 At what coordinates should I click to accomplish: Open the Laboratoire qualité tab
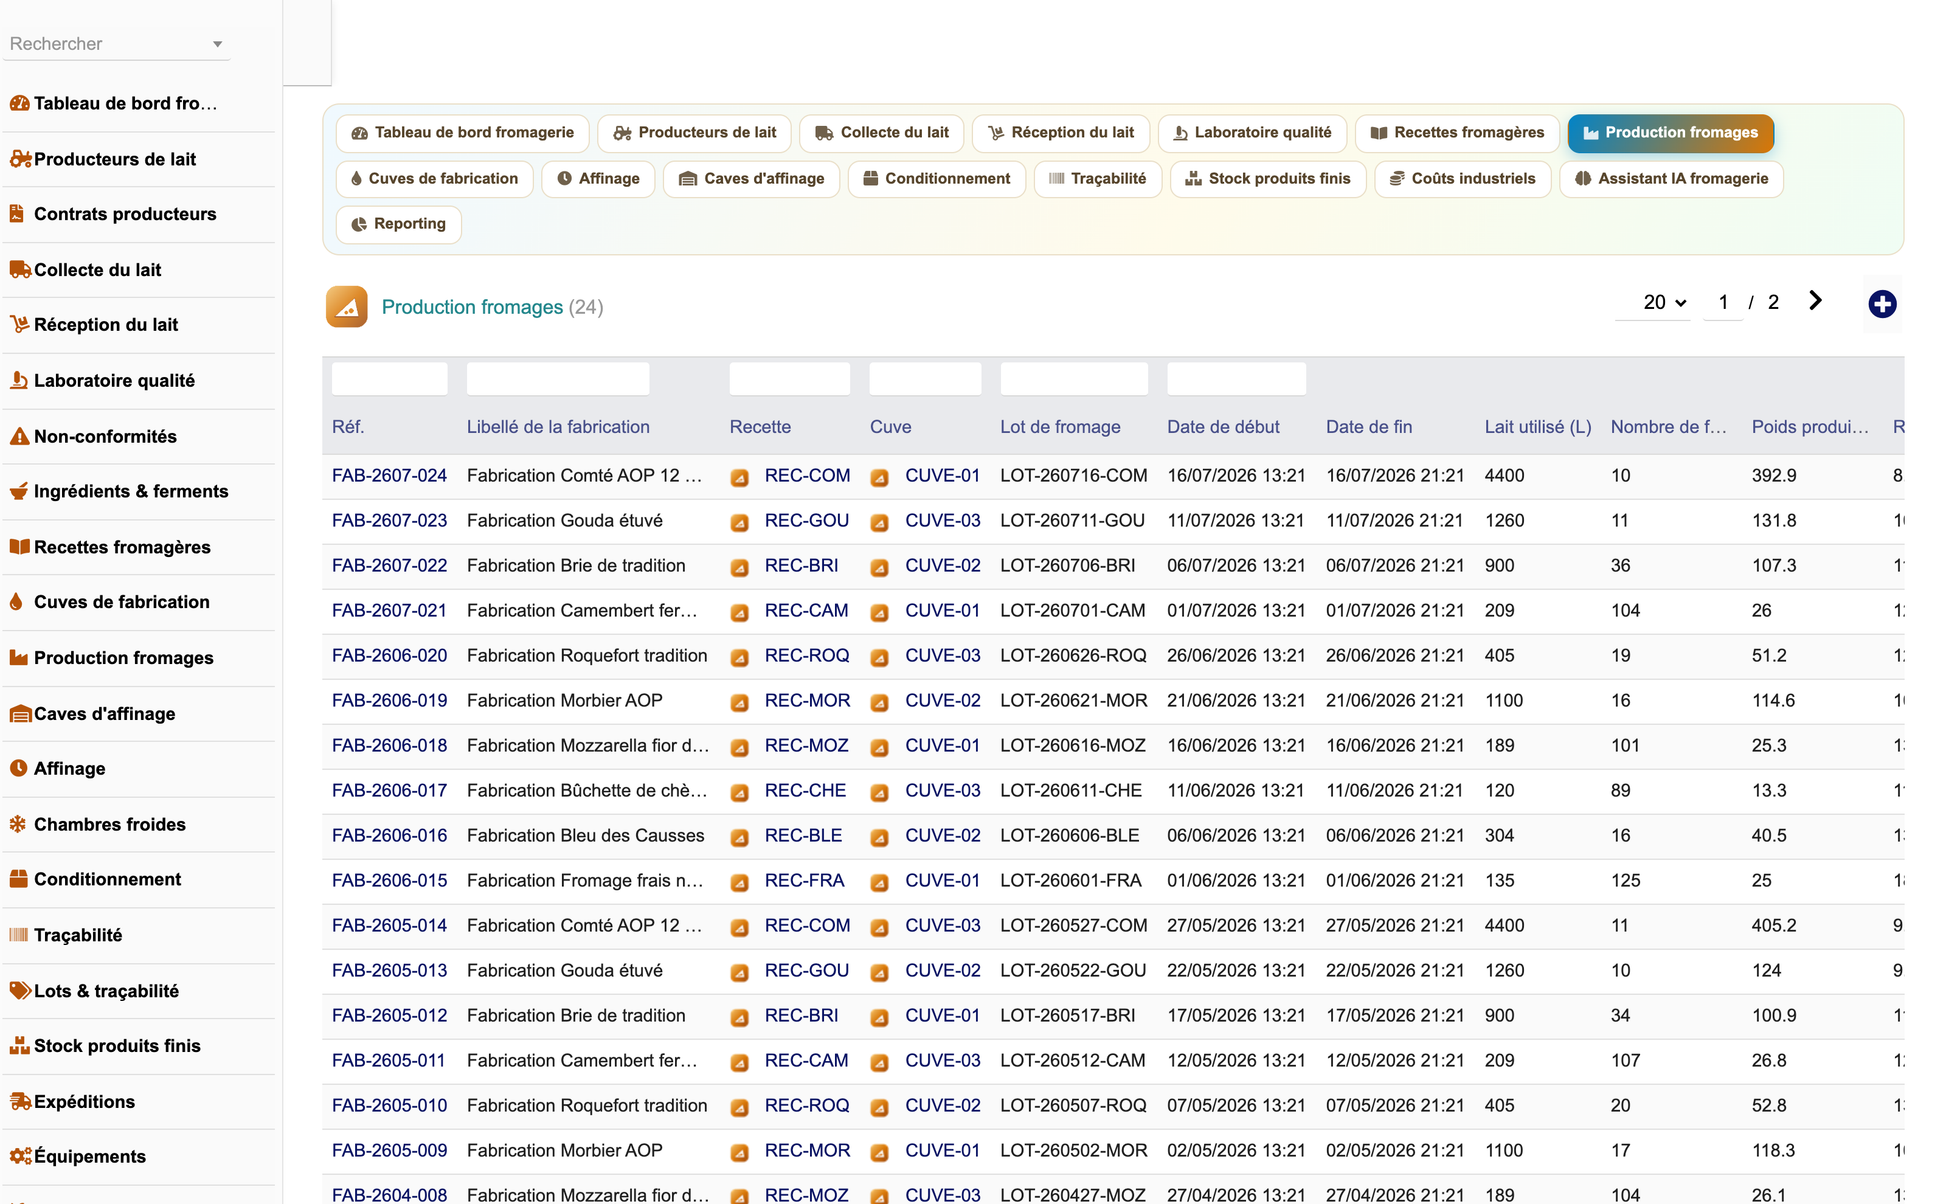[1253, 133]
